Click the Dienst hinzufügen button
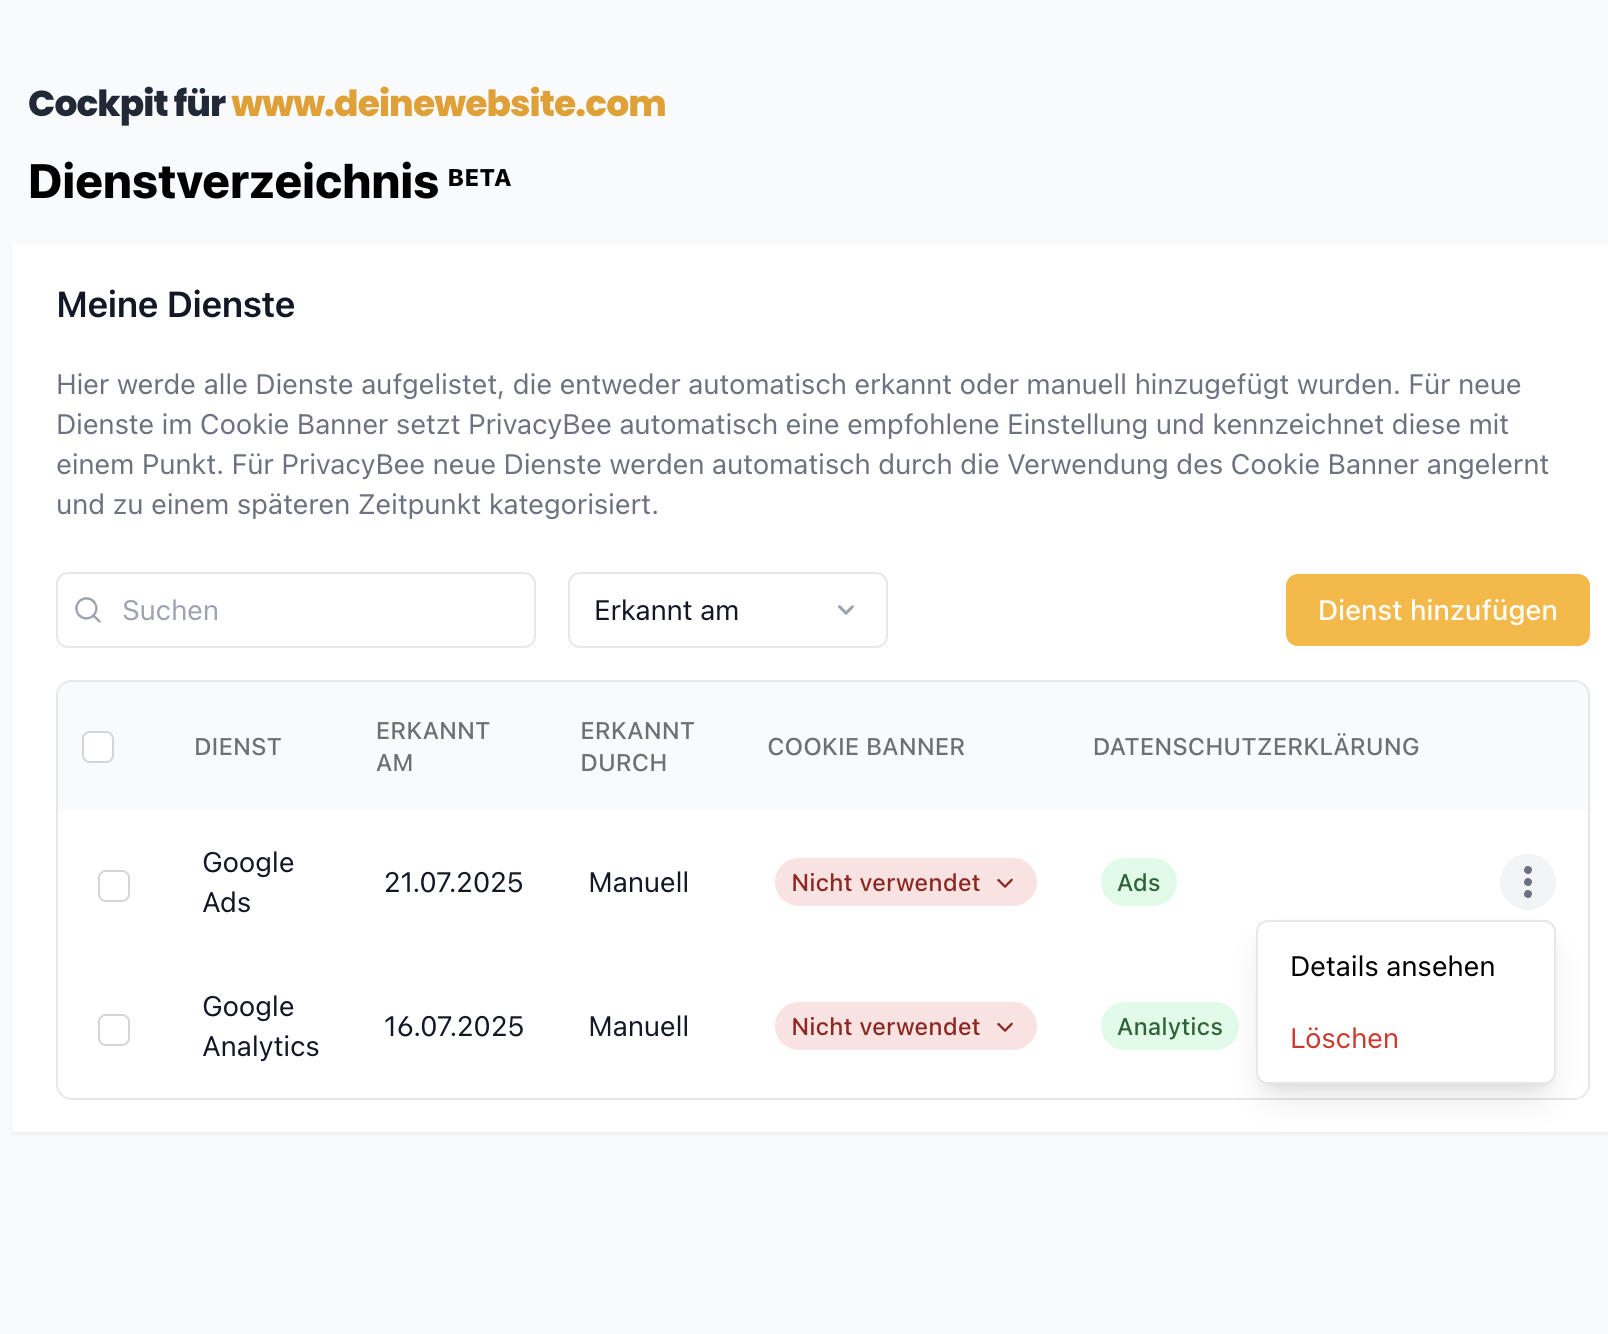1608x1334 pixels. (x=1437, y=610)
